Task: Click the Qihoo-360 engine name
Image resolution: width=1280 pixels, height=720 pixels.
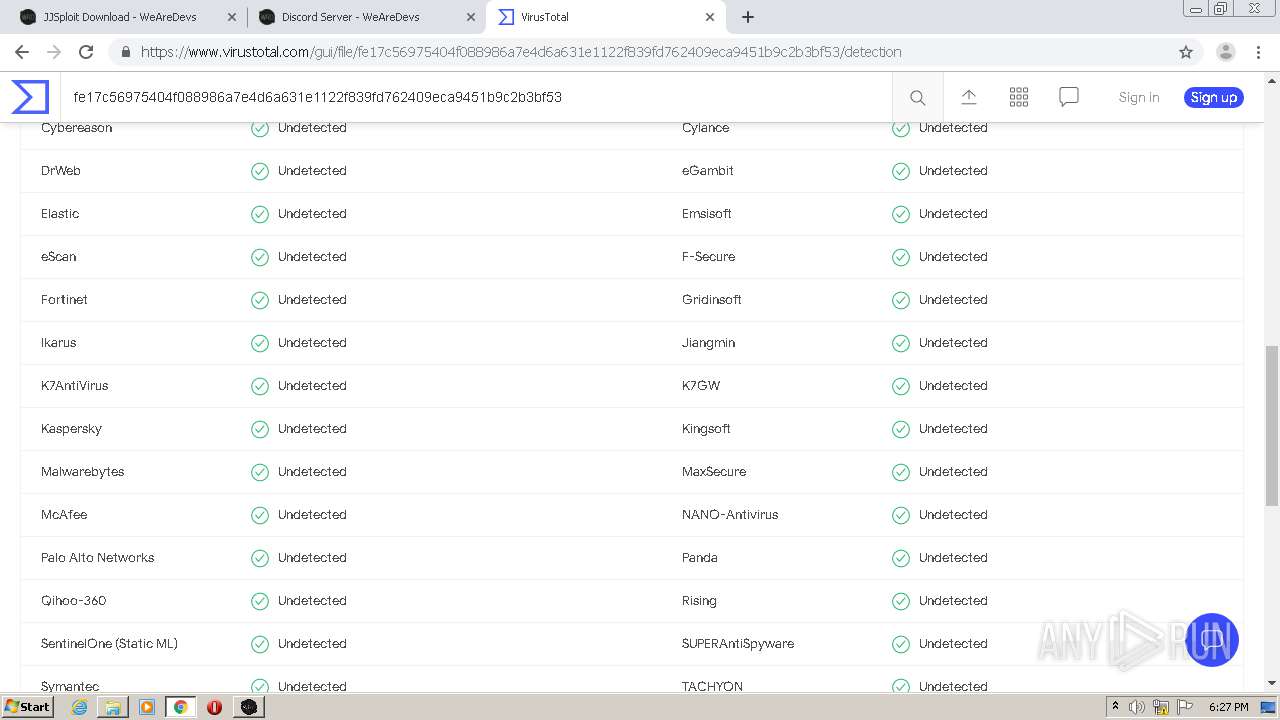Action: 73,600
